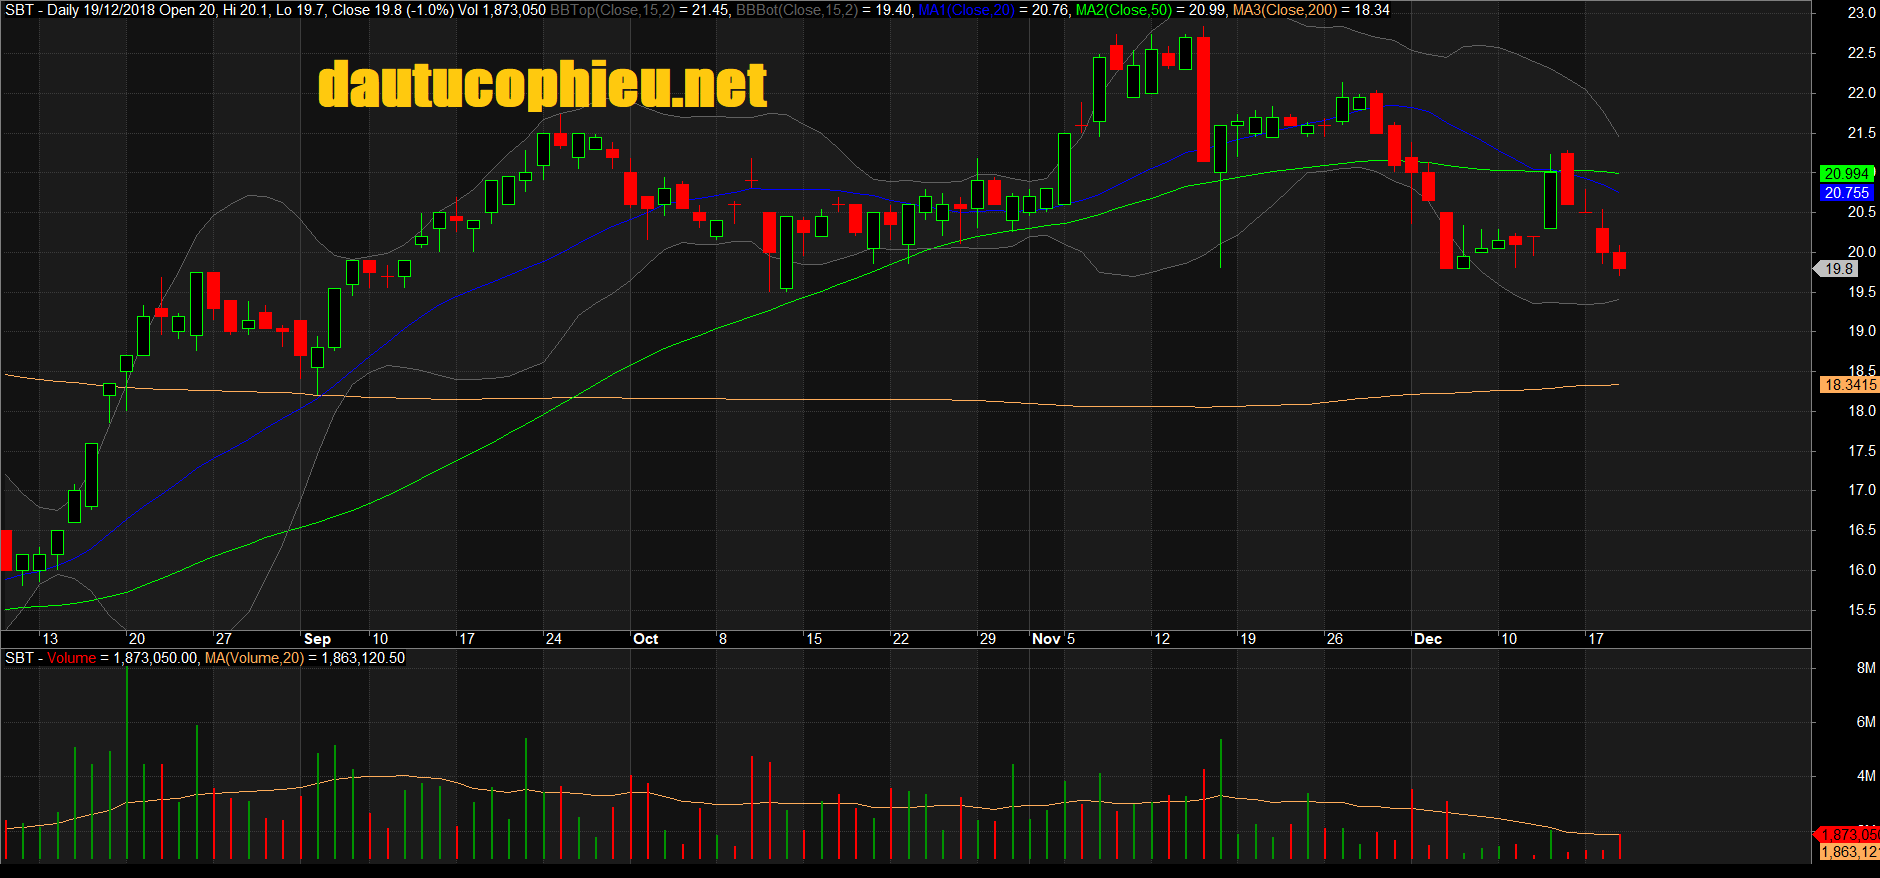Click the green 'MA2(Close,50)' indicator label
The image size is (1880, 878).
click(1123, 10)
